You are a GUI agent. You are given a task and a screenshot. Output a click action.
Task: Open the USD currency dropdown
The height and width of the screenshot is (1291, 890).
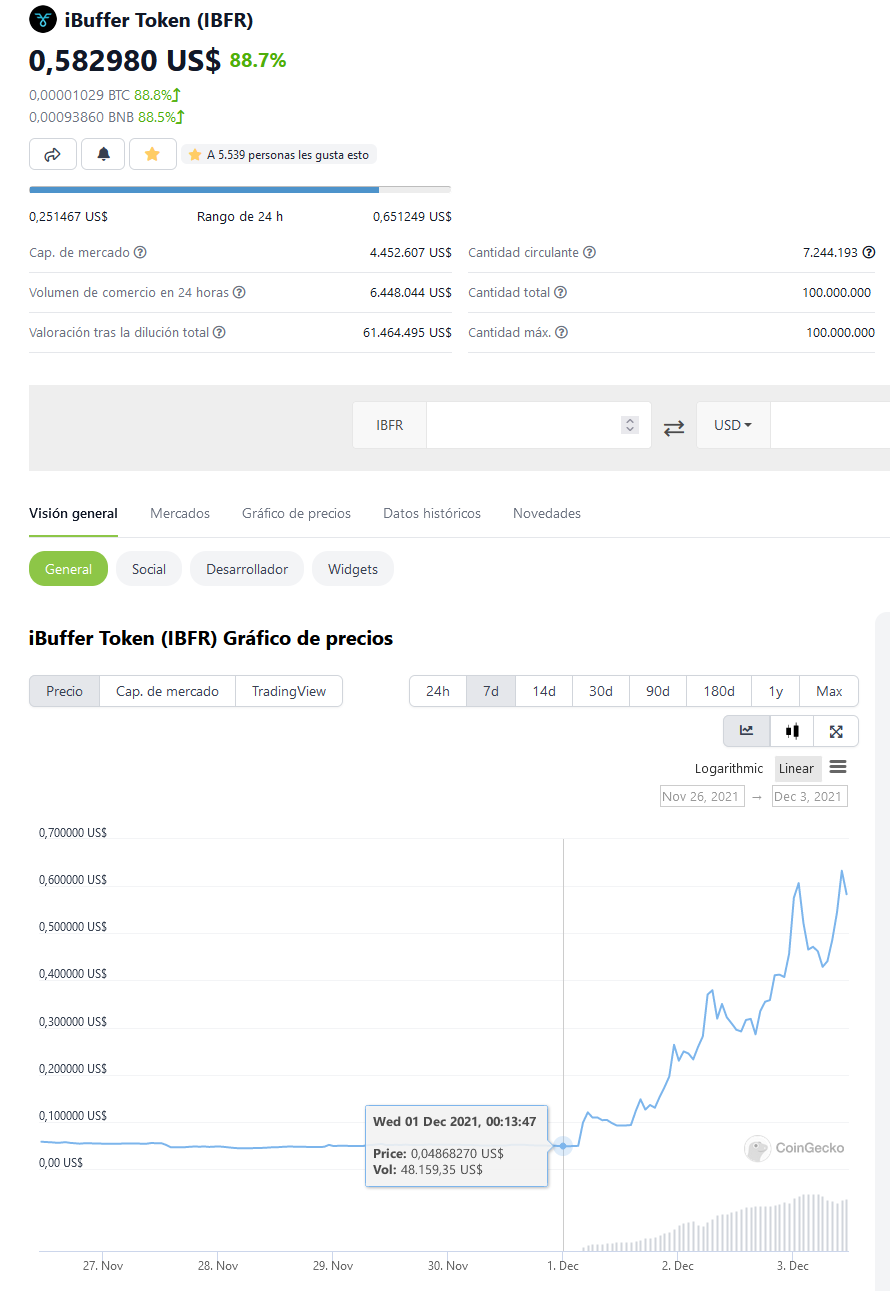point(732,425)
